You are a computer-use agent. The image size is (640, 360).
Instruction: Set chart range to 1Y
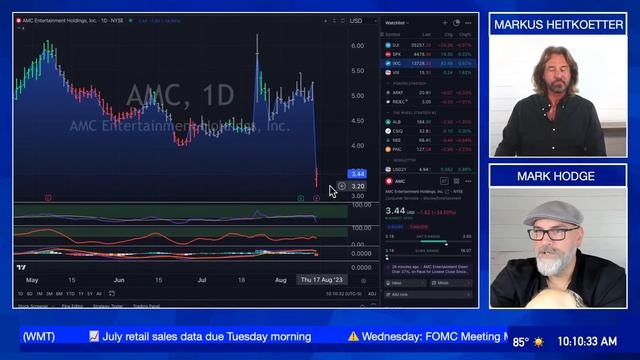tap(81, 293)
